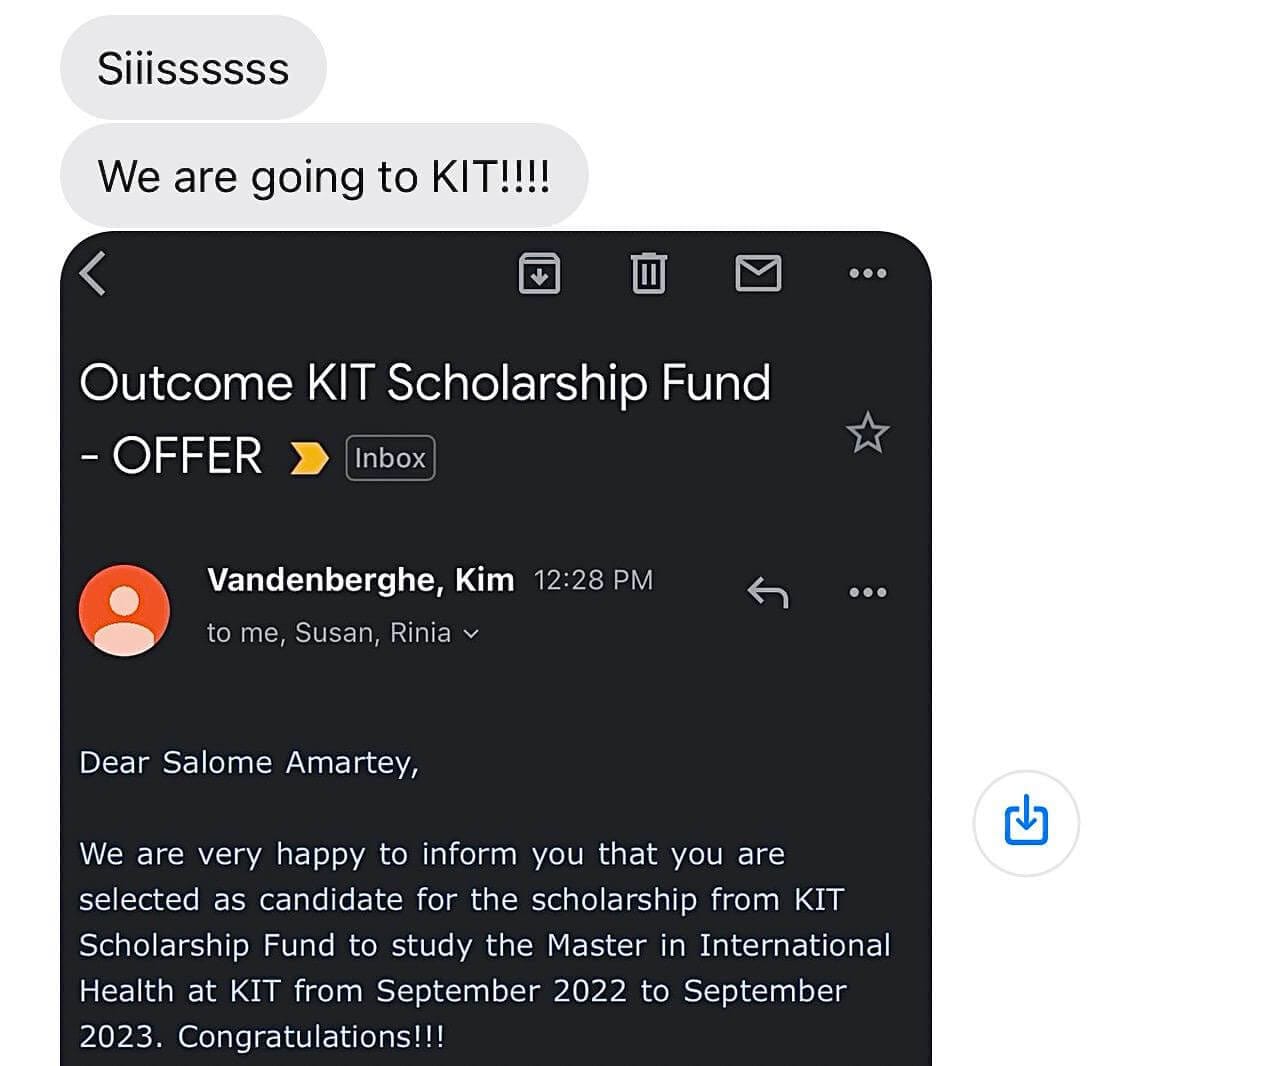
Task: Click the Inbox label tag
Action: point(390,458)
